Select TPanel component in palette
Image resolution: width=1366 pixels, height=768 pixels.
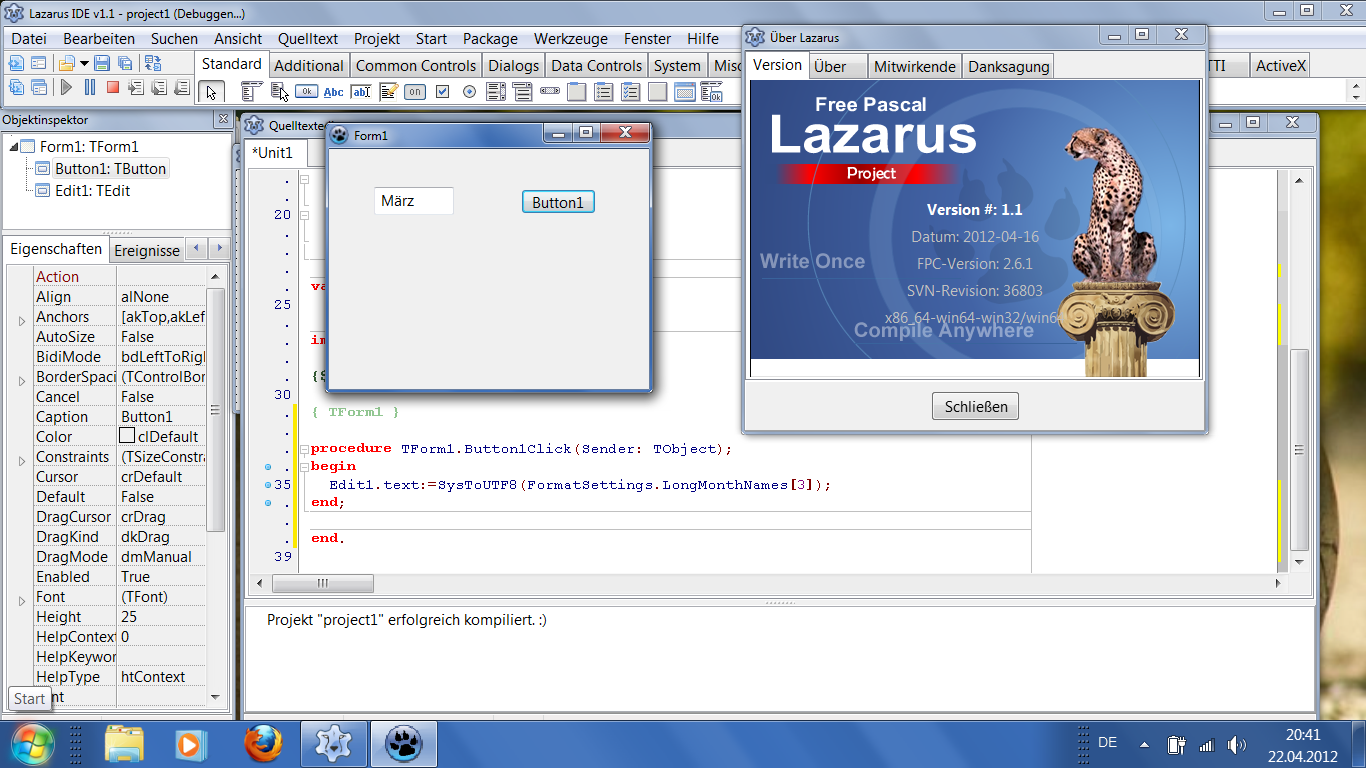click(657, 91)
